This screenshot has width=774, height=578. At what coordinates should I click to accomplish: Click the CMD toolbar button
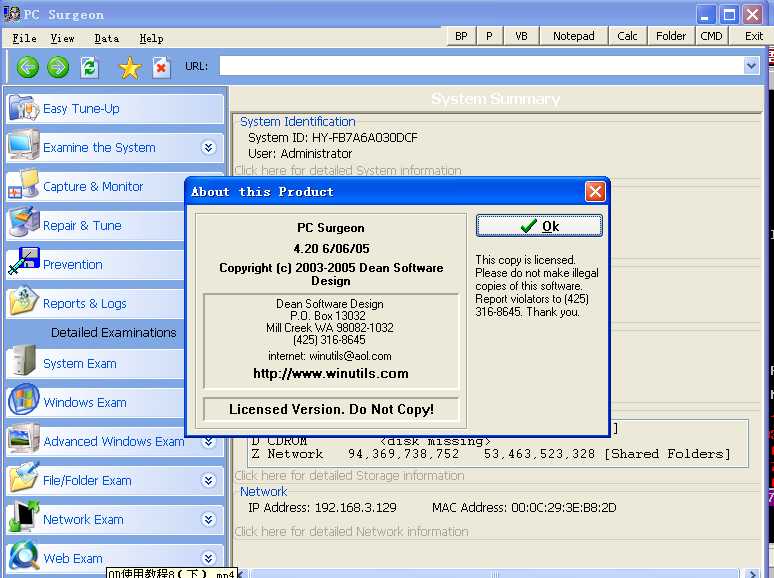pos(711,36)
